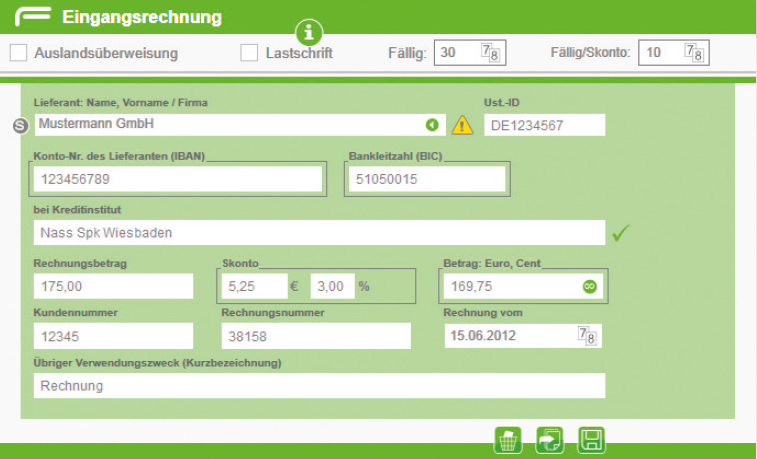757x459 pixels.
Task: Click the IBAN account number field
Action: pyautogui.click(x=177, y=179)
